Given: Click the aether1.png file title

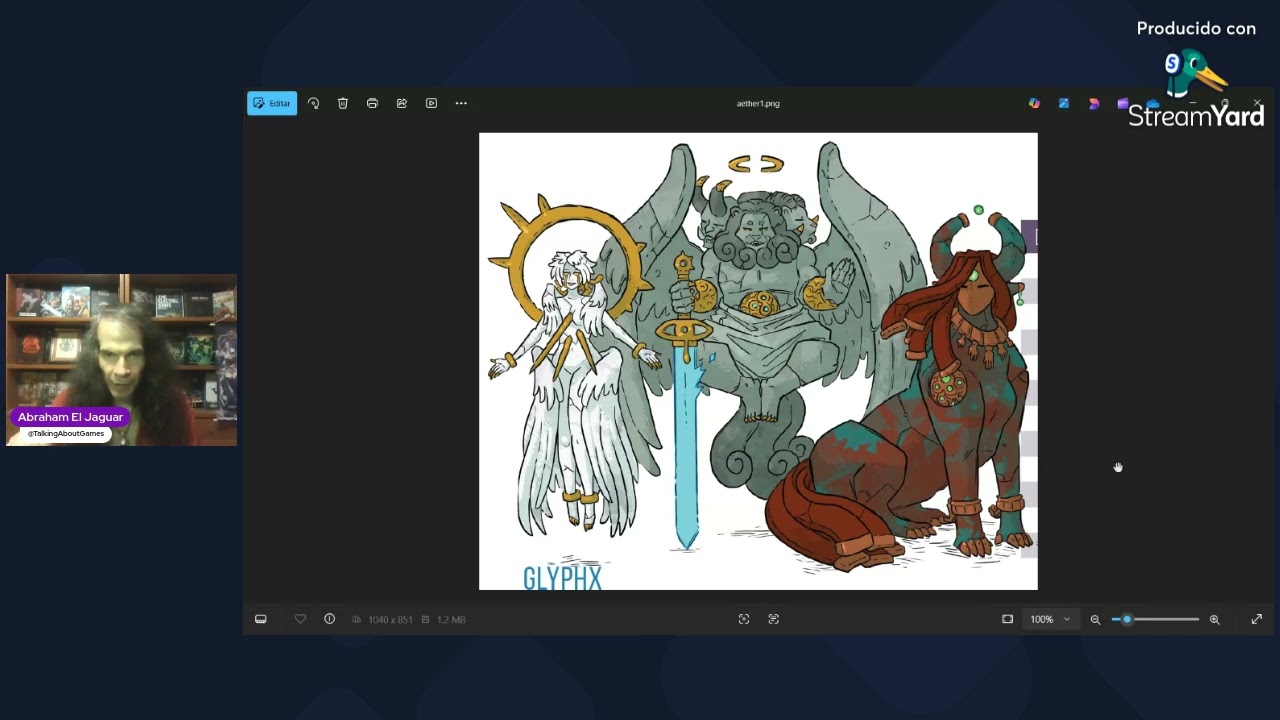Looking at the screenshot, I should pyautogui.click(x=758, y=103).
